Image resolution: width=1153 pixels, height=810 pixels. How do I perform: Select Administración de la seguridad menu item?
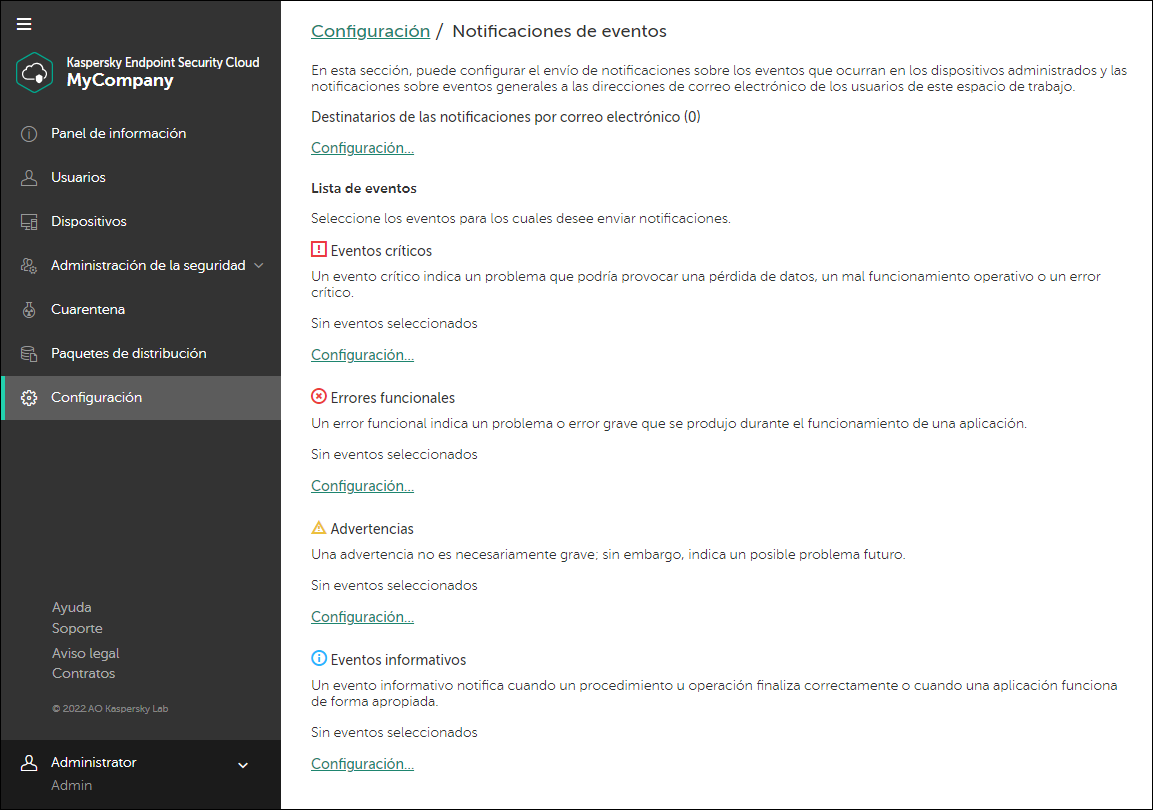point(141,266)
